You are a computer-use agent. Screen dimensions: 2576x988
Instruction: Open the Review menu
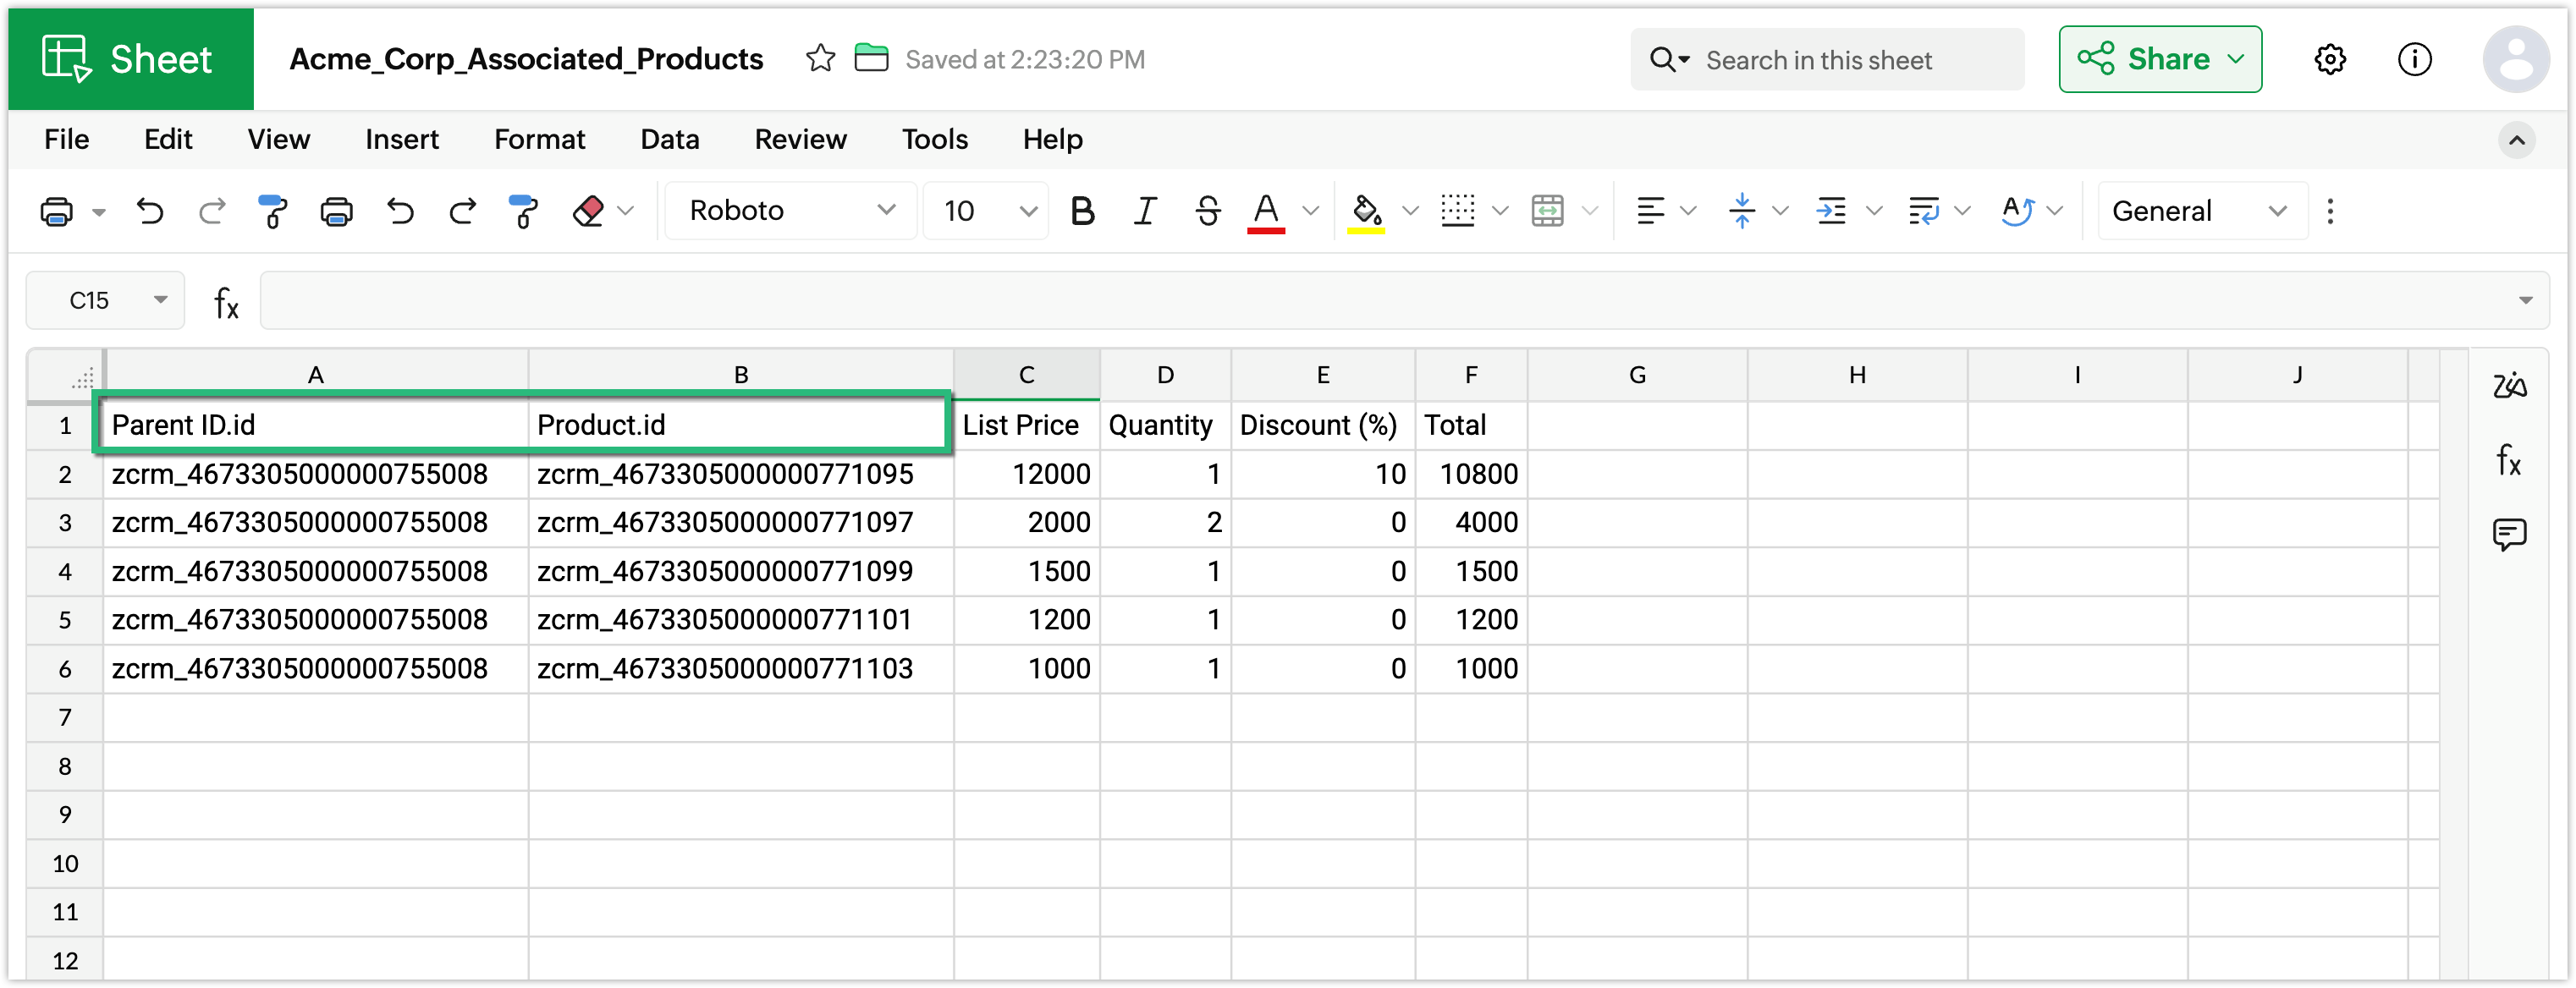click(x=800, y=140)
